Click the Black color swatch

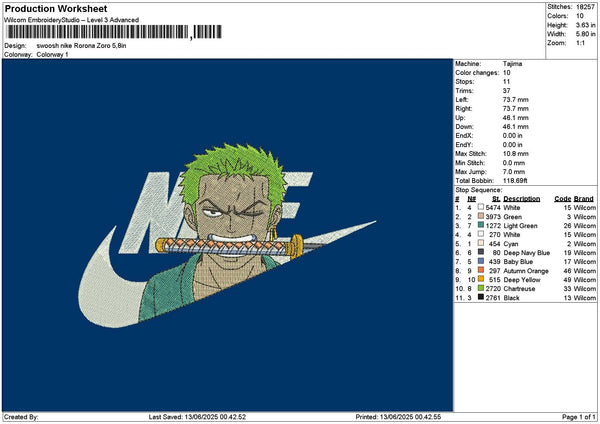coord(481,297)
